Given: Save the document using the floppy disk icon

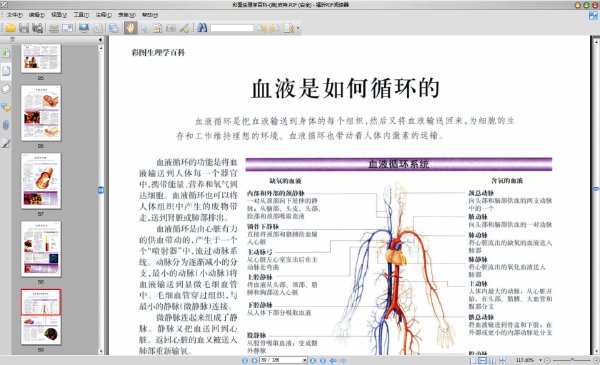Looking at the screenshot, I should (x=24, y=28).
